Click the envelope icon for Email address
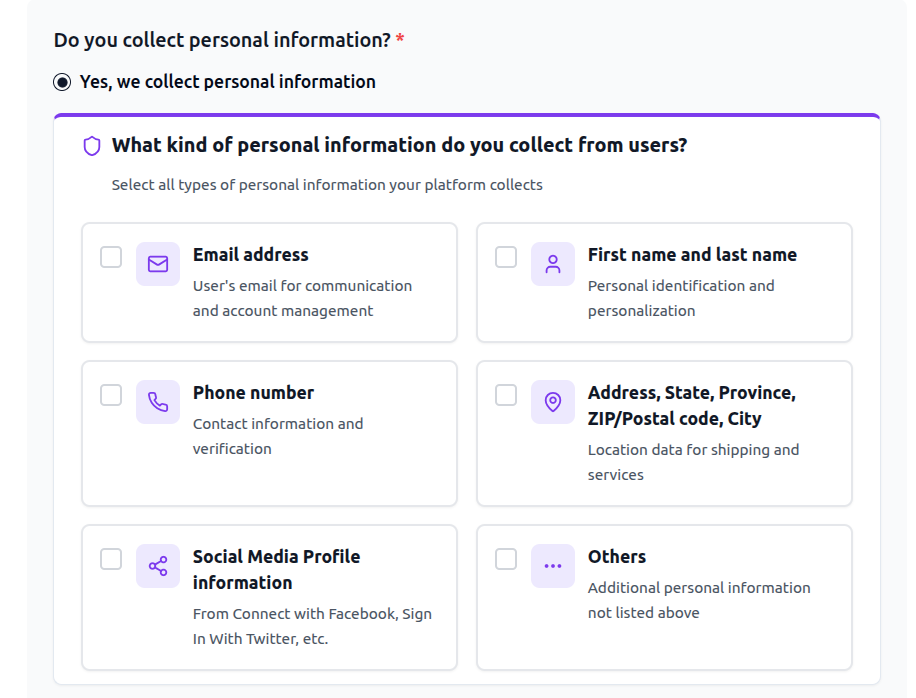 (158, 264)
